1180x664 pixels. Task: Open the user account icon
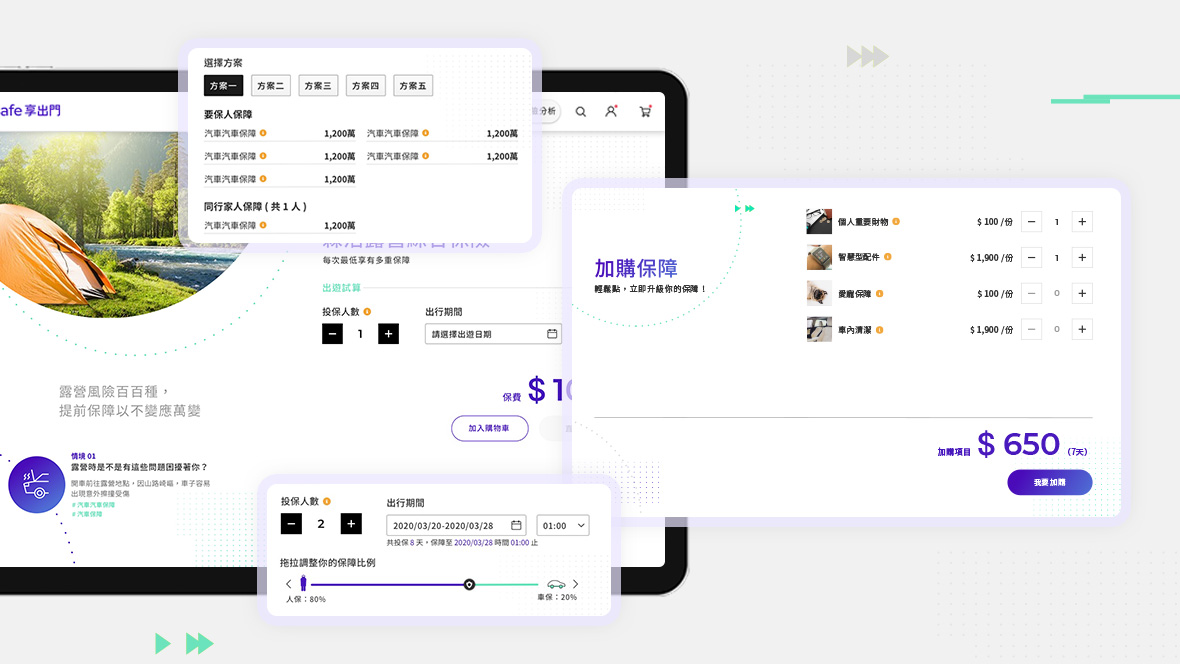tap(611, 112)
